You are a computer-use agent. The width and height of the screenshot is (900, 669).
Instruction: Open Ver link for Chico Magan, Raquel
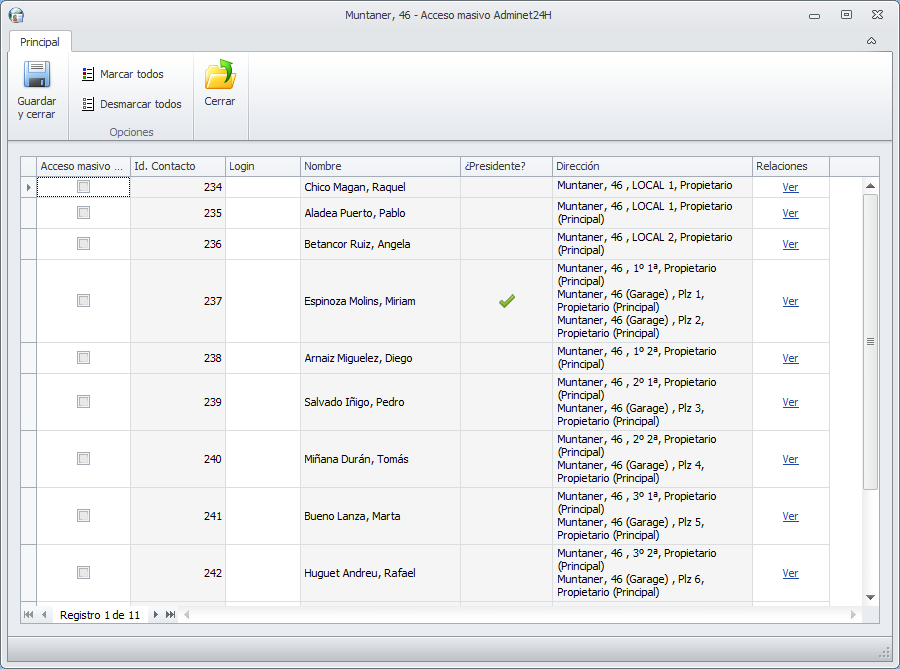[790, 187]
